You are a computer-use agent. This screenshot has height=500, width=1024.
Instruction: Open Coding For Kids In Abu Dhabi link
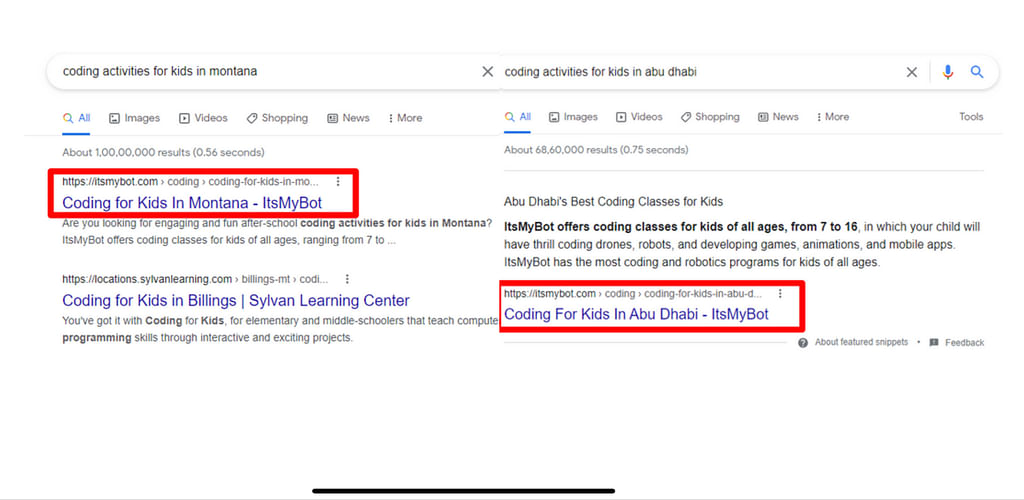coord(636,314)
